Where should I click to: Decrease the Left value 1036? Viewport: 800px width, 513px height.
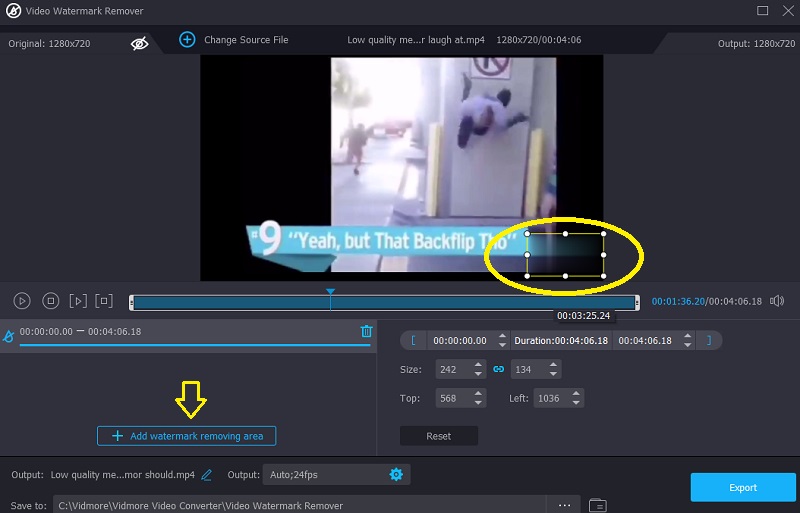576,403
